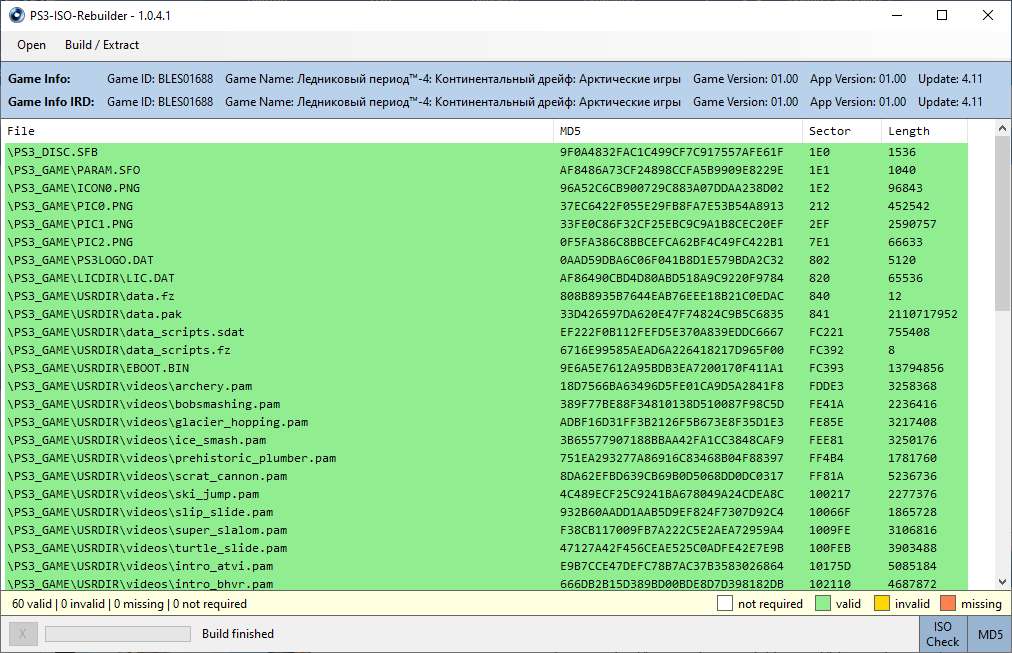
Task: Click the PS3-ISO-Rebuilder app icon
Action: [15, 15]
